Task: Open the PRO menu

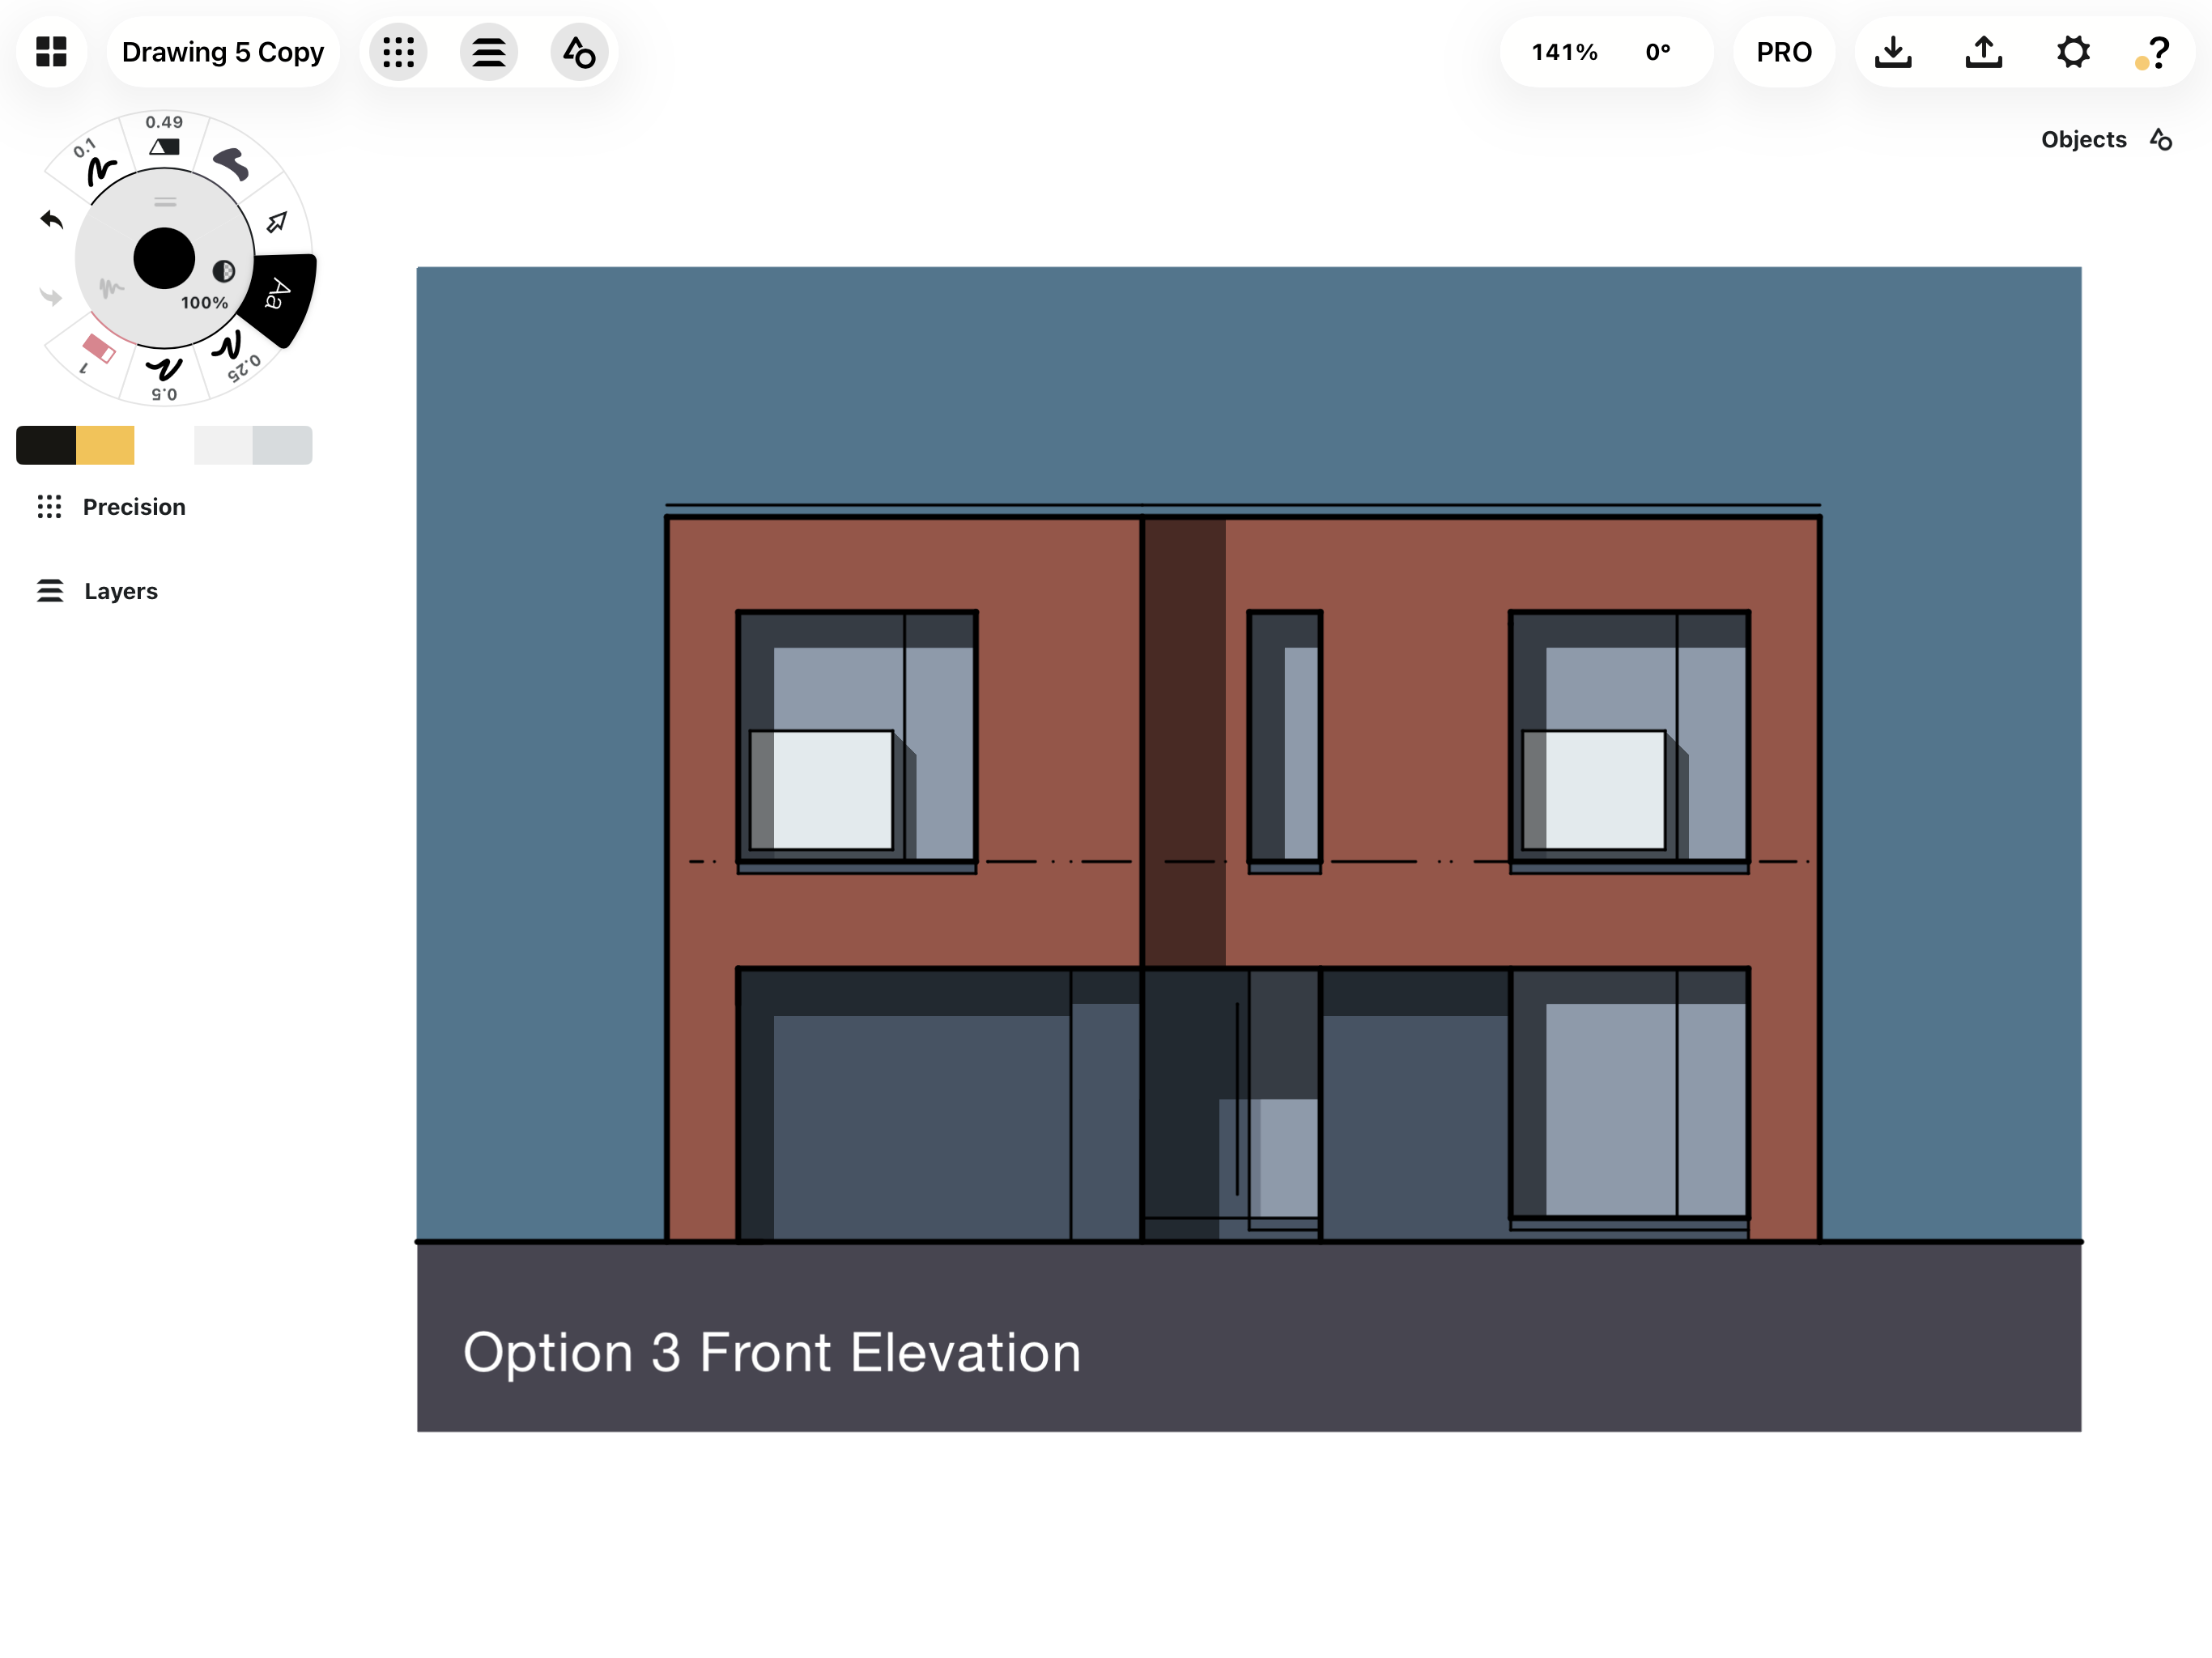Action: click(x=1783, y=52)
